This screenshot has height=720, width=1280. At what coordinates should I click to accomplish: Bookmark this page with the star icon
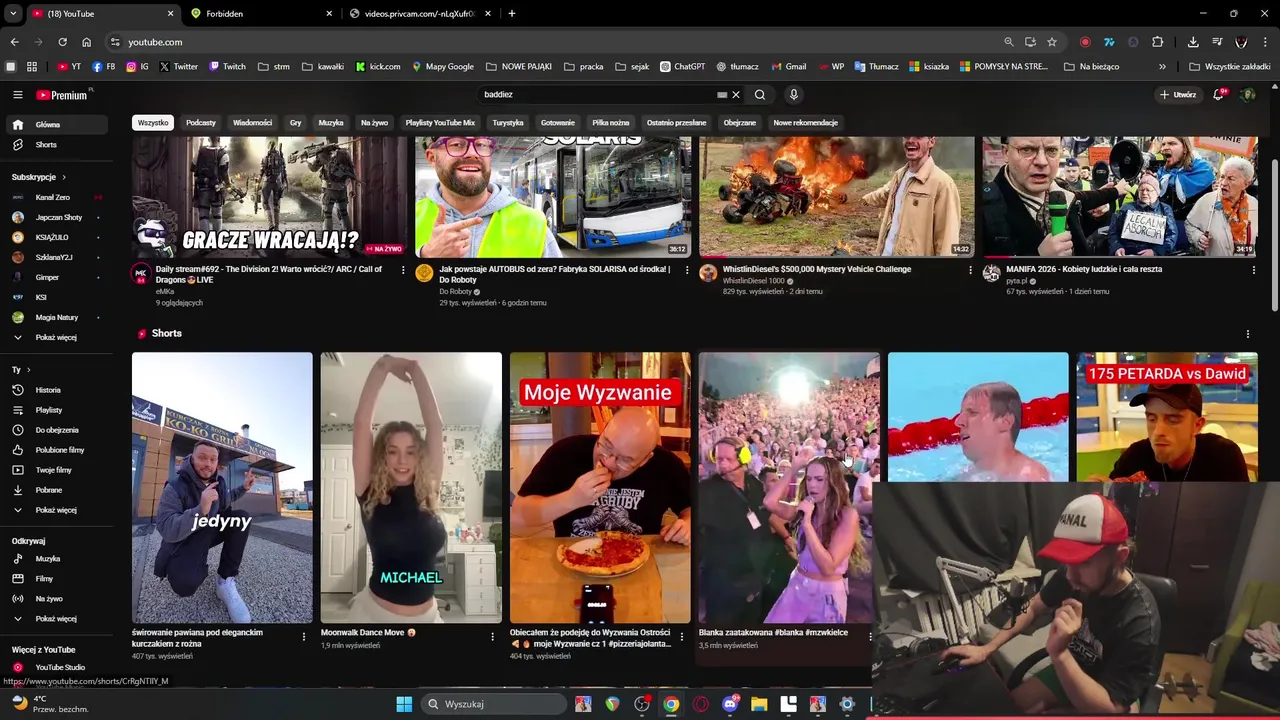coord(1052,42)
